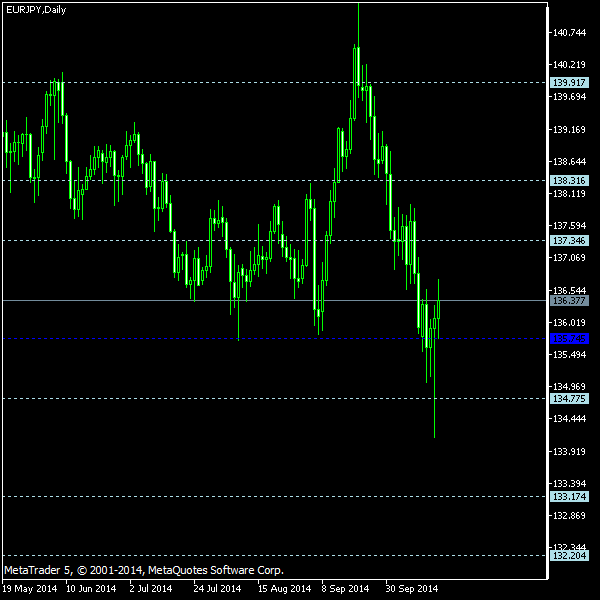600x600 pixels.
Task: Click the 140.219 price scale value
Action: (x=569, y=65)
